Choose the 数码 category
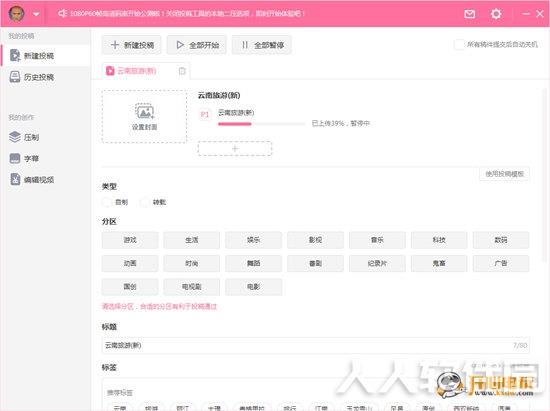 pyautogui.click(x=501, y=240)
